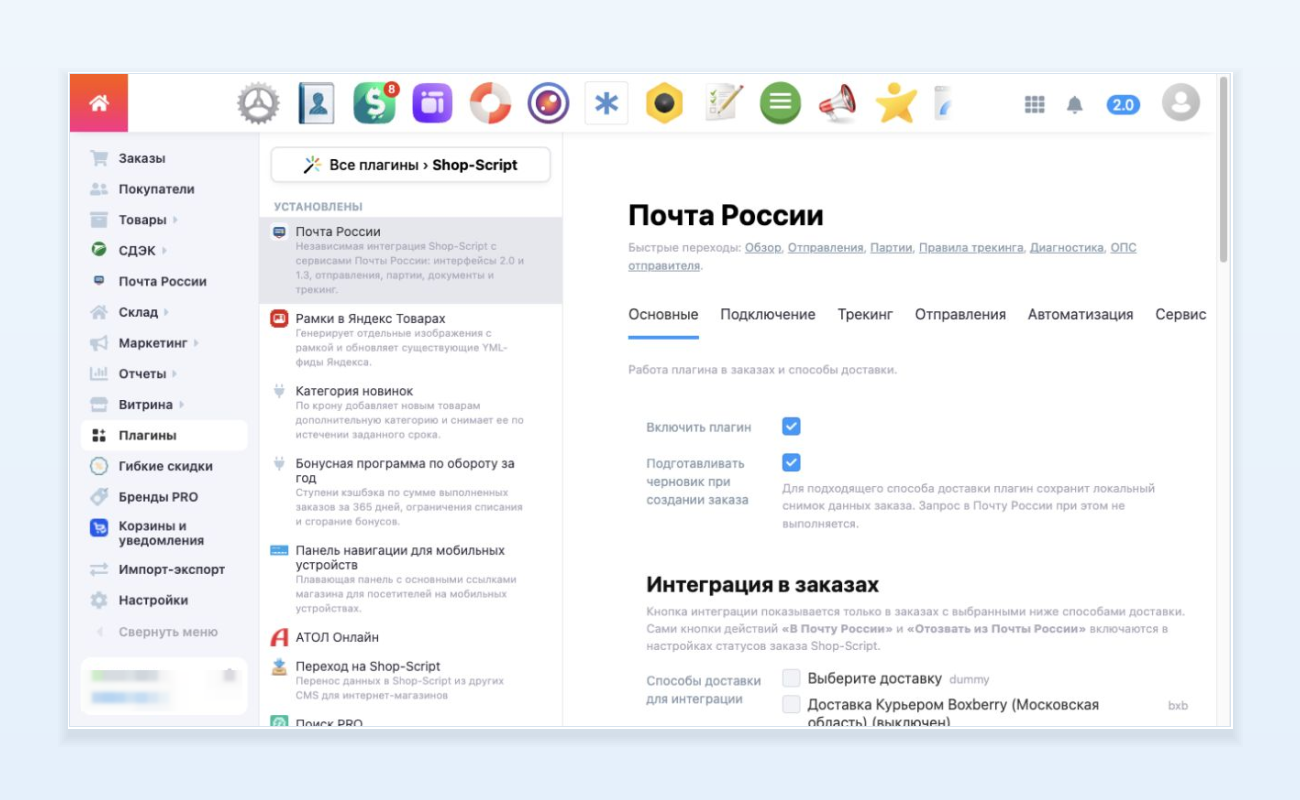Follow the Правила трекинга quick link

point(971,248)
